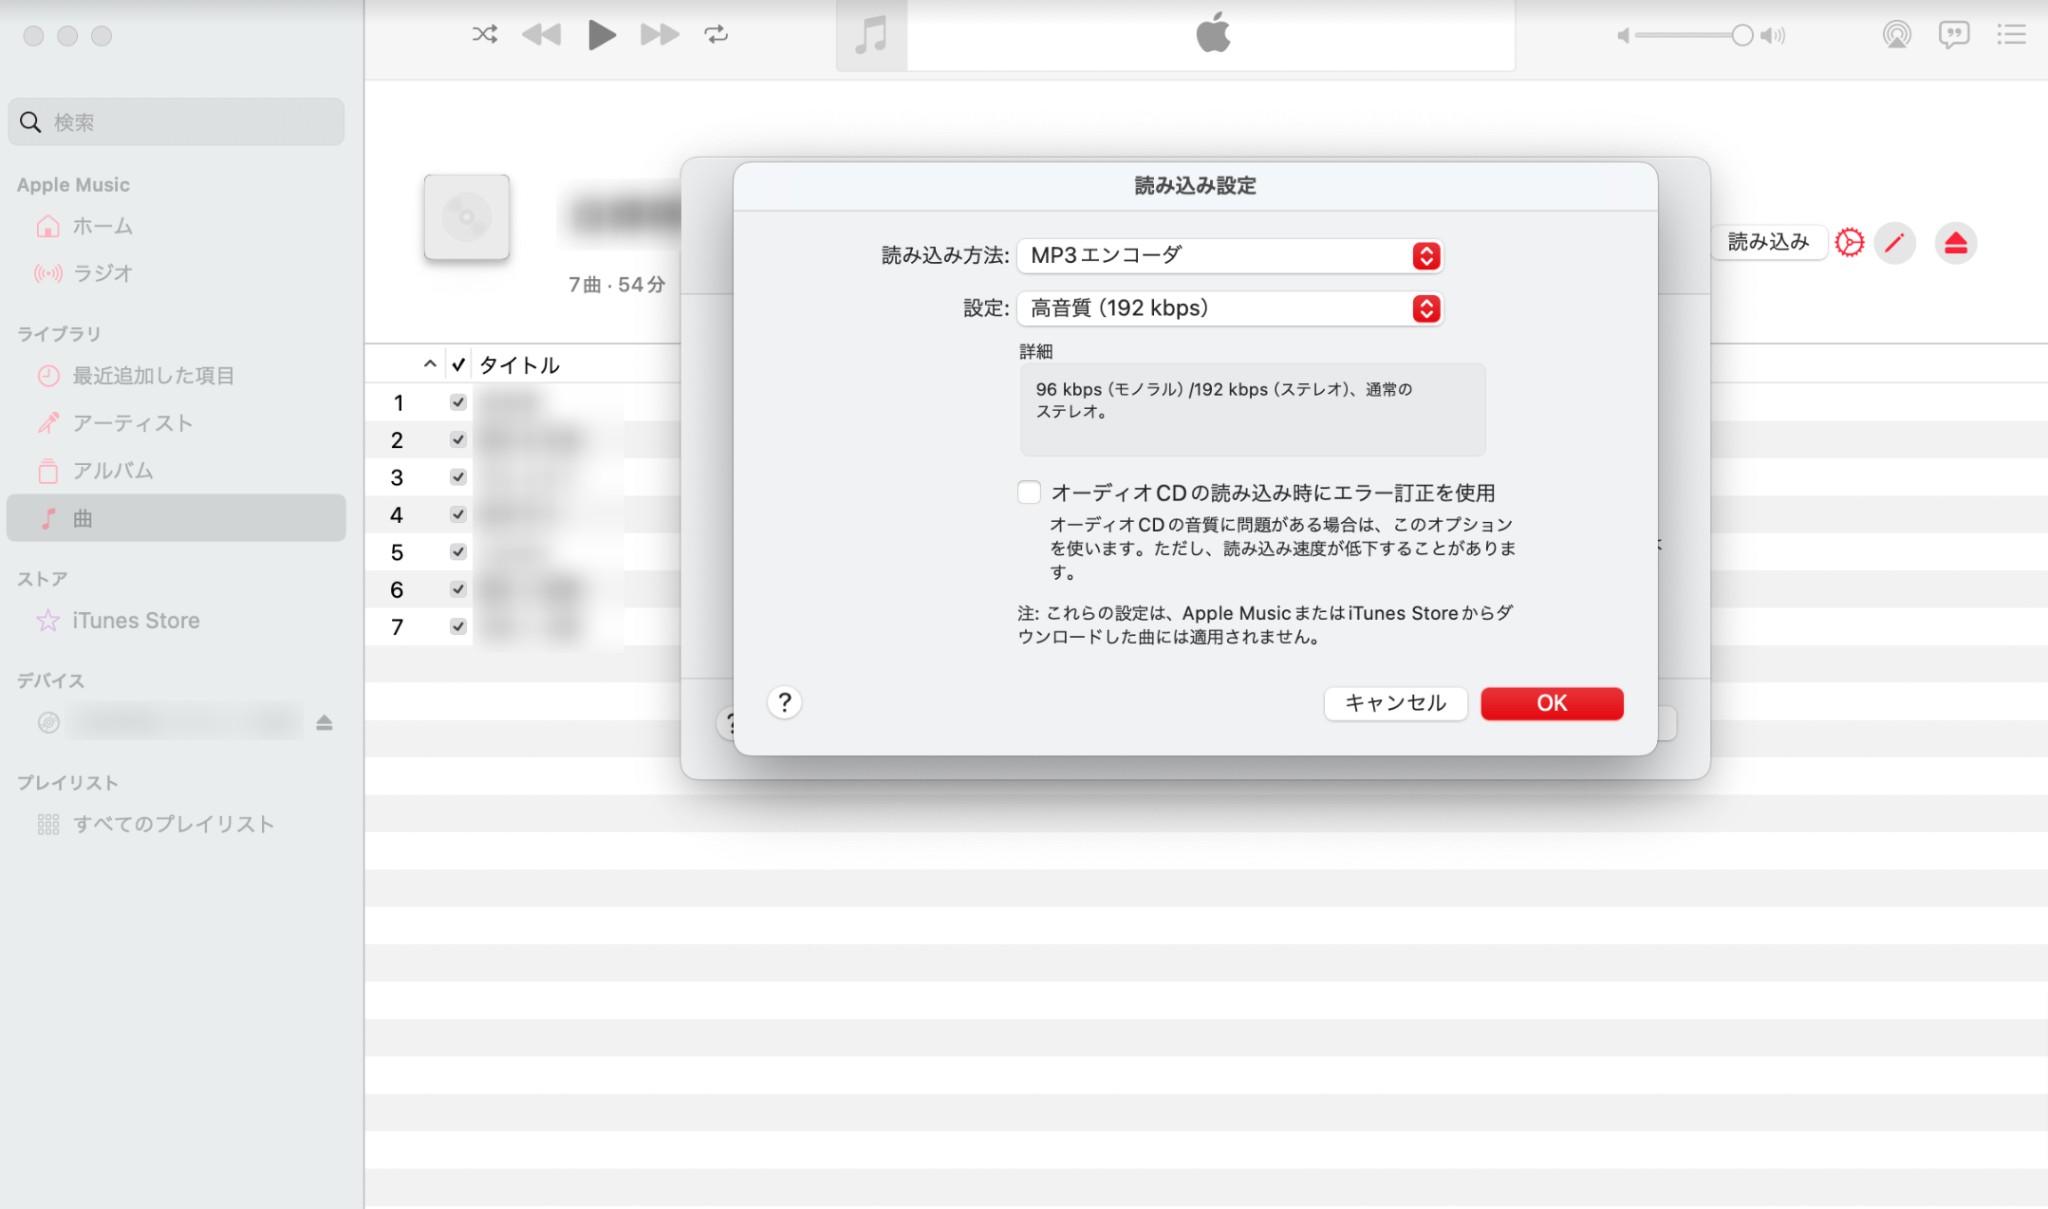
Task: Click the 読み込み import button
Action: (1768, 242)
